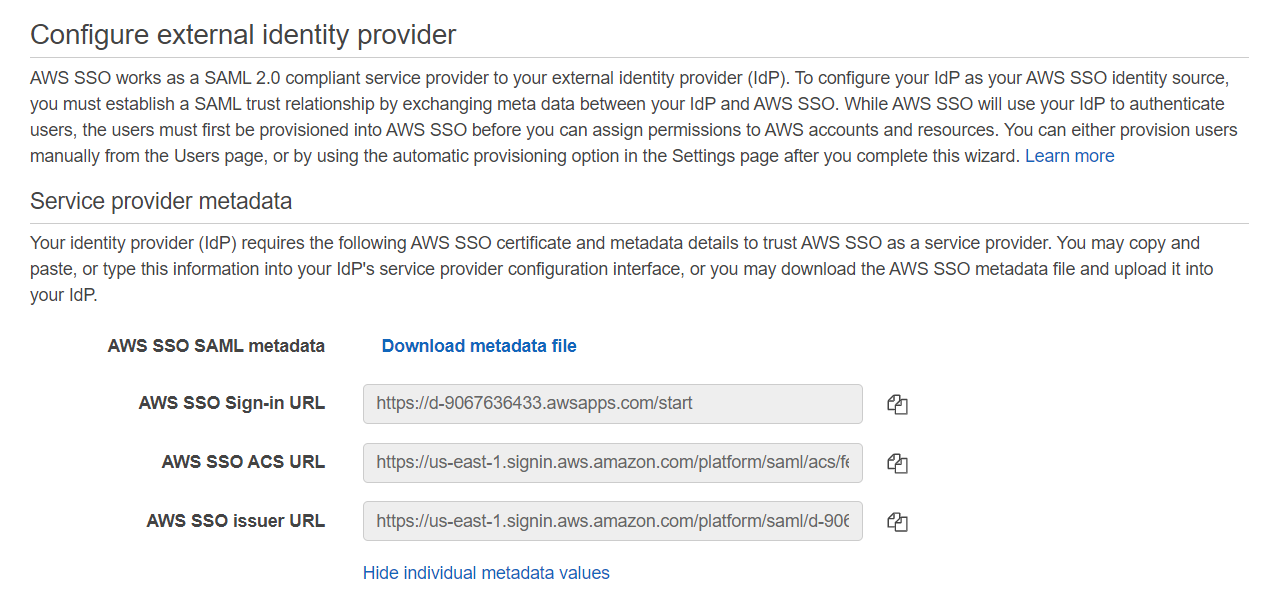Click the AWS SSO ACS URL label
This screenshot has height=596, width=1275.
click(243, 462)
